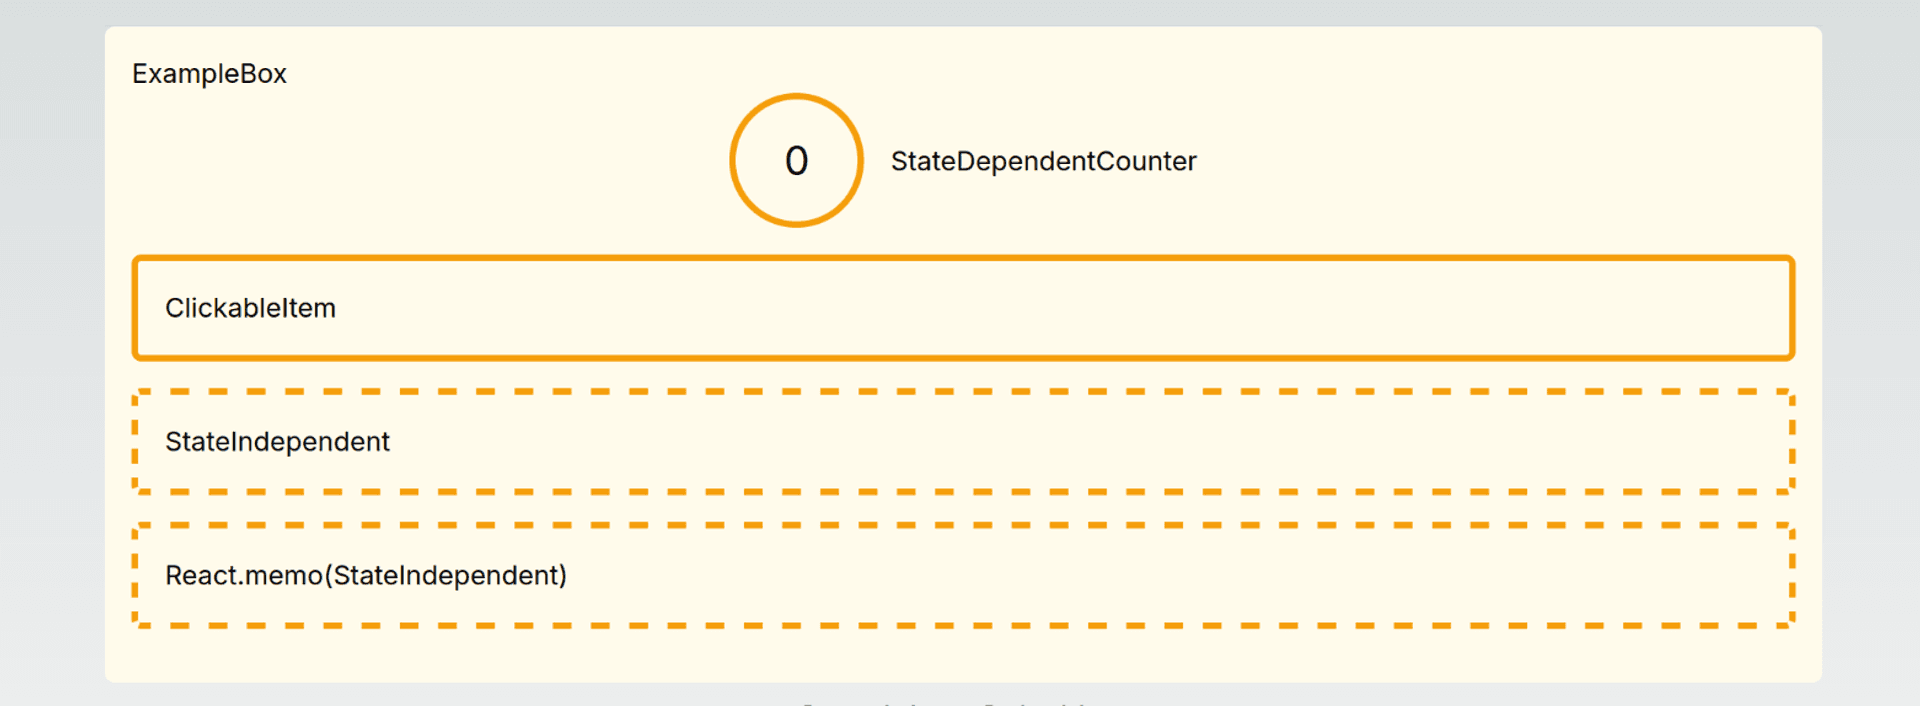
Task: Click the orange ring of the counter
Action: [734, 160]
